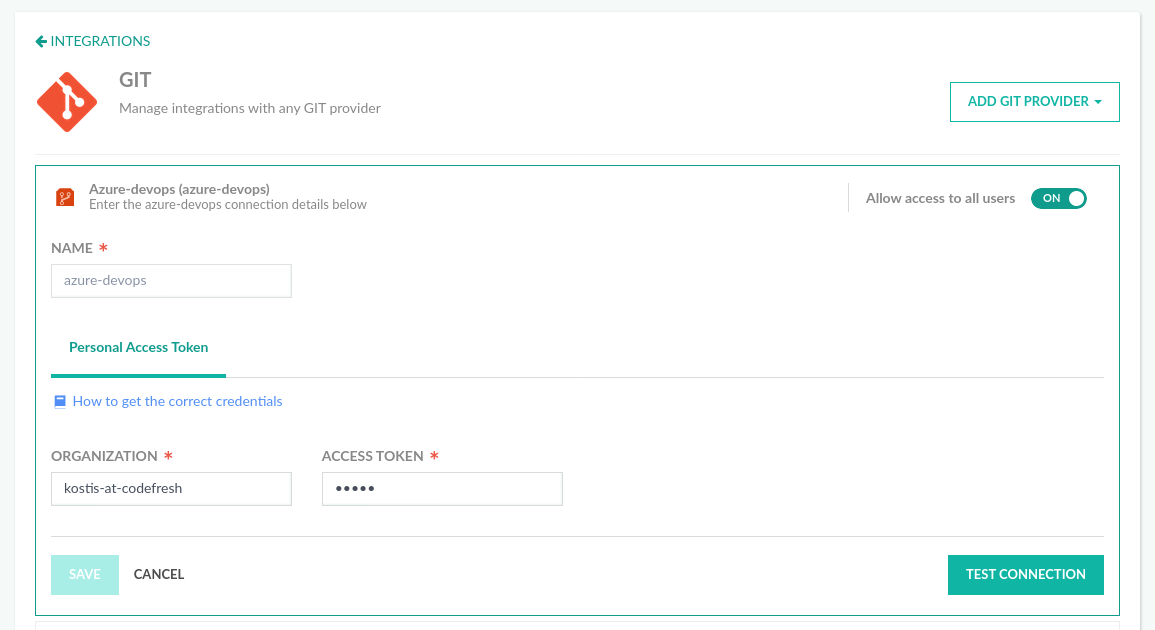Click the ACCESS TOKEN field label
Screen dimensions: 1155x630
pyautogui.click(x=373, y=456)
